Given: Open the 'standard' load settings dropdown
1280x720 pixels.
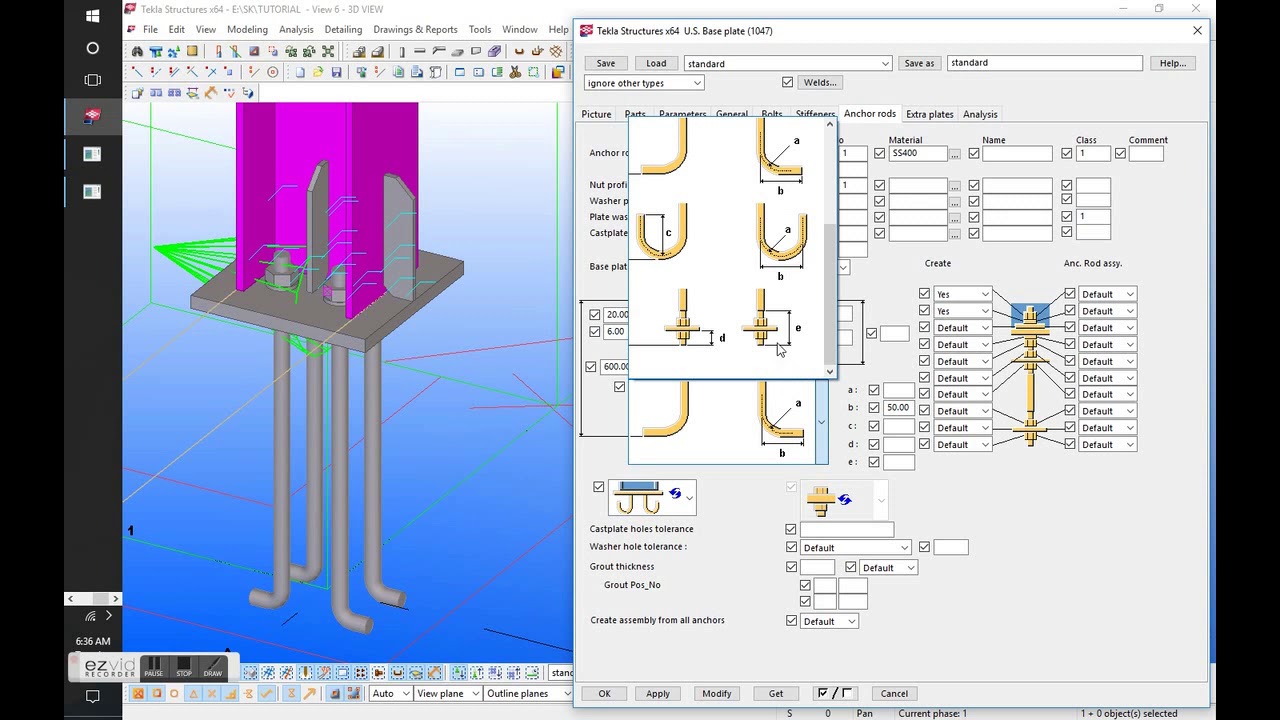Looking at the screenshot, I should tap(787, 63).
